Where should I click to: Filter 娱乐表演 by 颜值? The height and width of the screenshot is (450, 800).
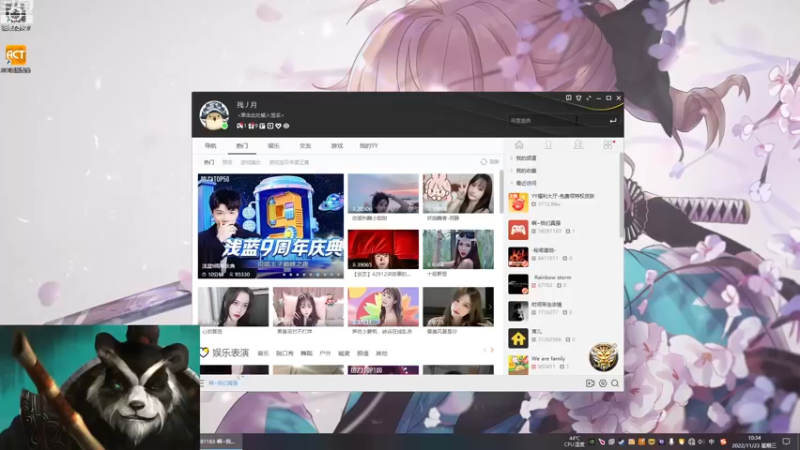(363, 353)
